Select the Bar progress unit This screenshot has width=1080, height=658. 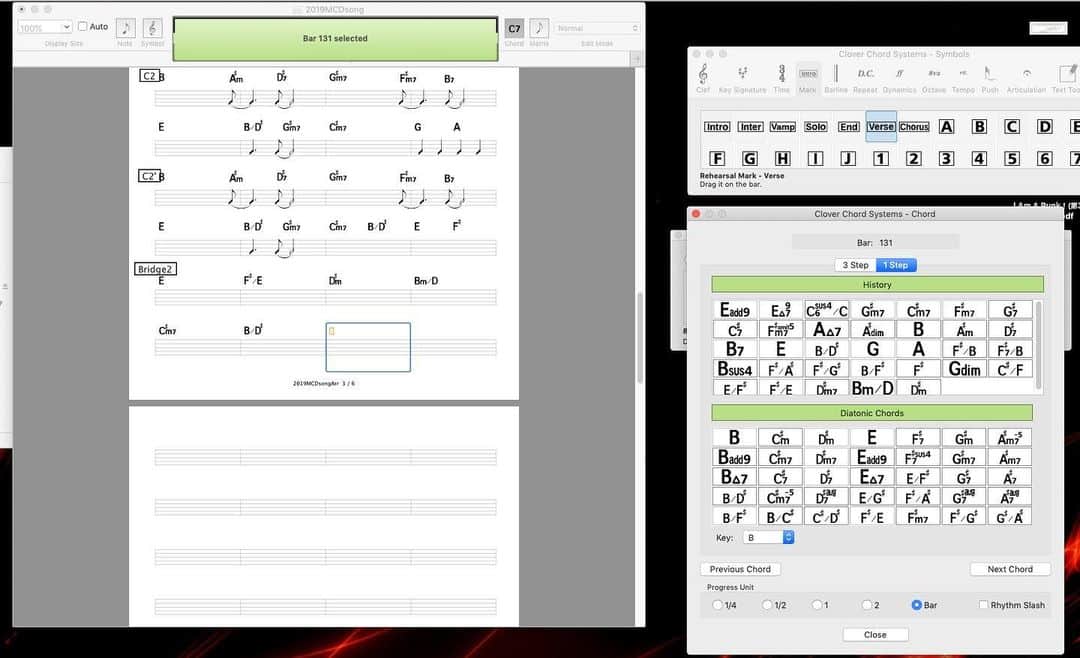tap(916, 605)
